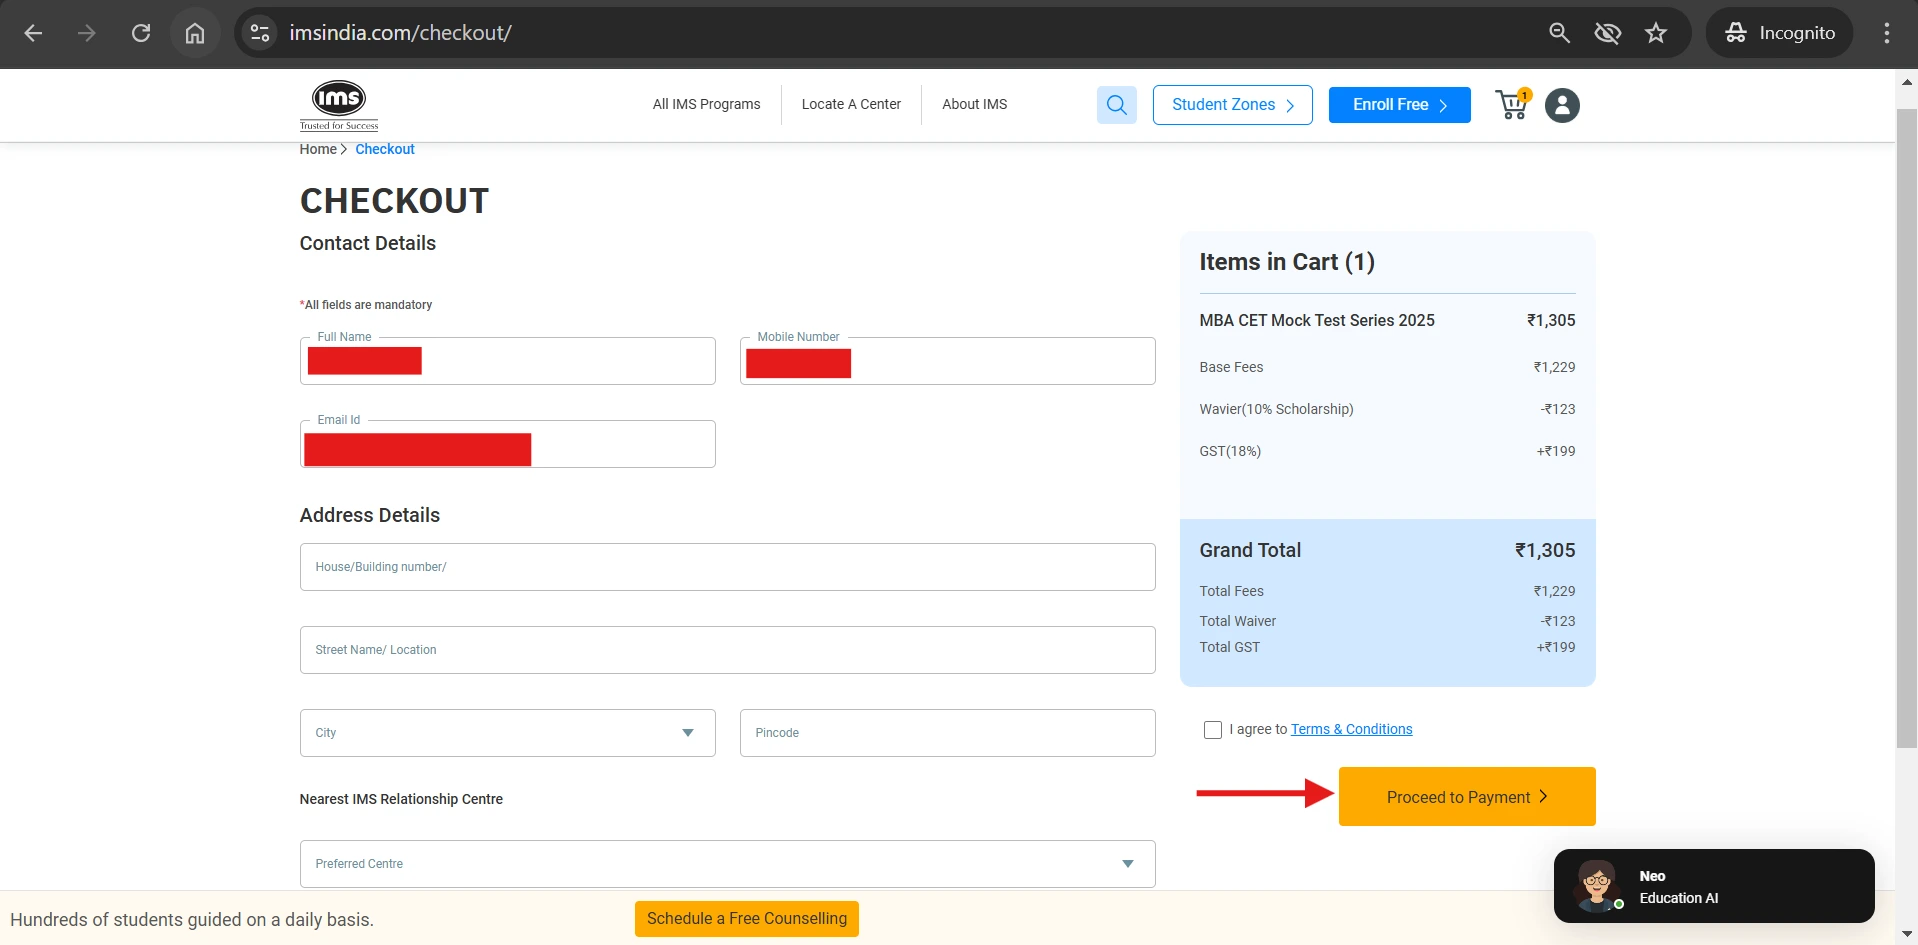Open the browser home page icon
Screen dimensions: 1918x945
195,33
